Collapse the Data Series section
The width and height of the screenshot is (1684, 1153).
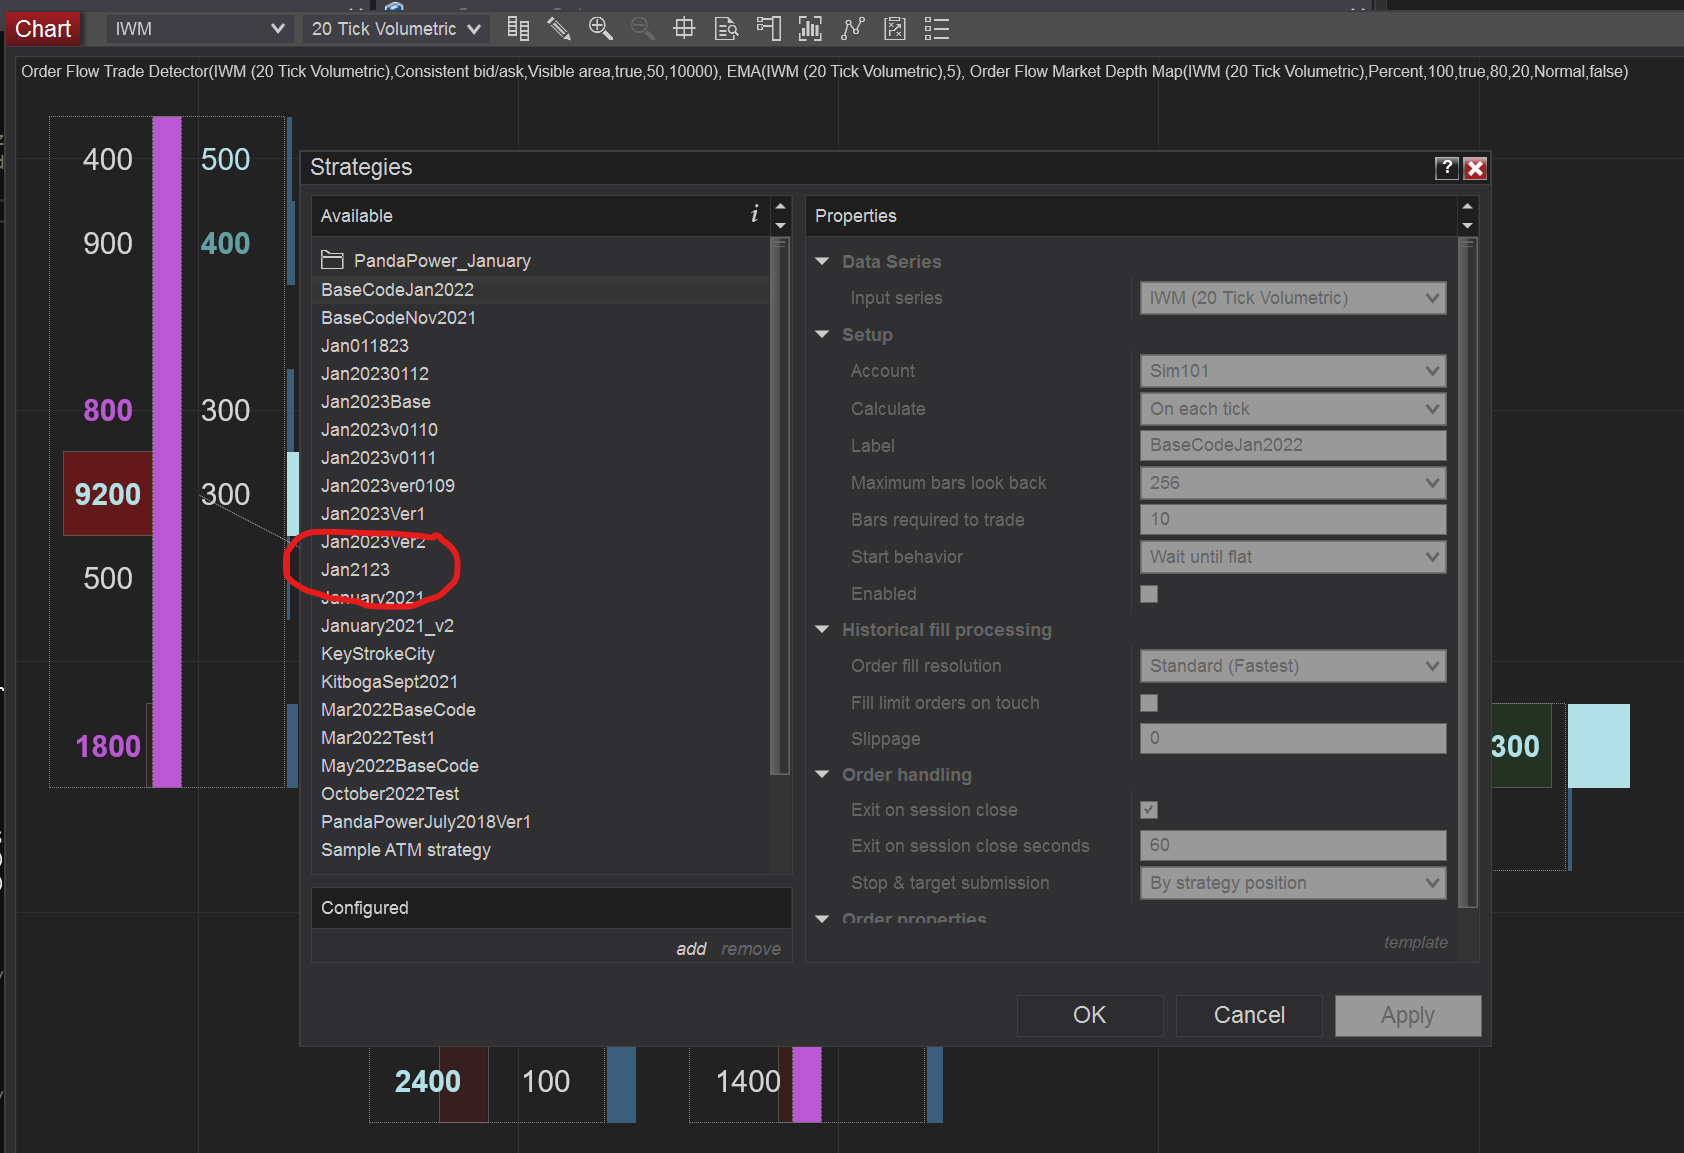(822, 262)
